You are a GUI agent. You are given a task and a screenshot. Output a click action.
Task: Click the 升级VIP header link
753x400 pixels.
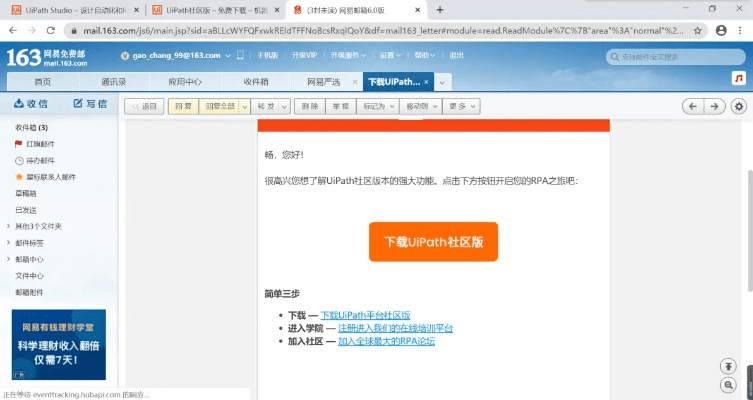(x=304, y=55)
